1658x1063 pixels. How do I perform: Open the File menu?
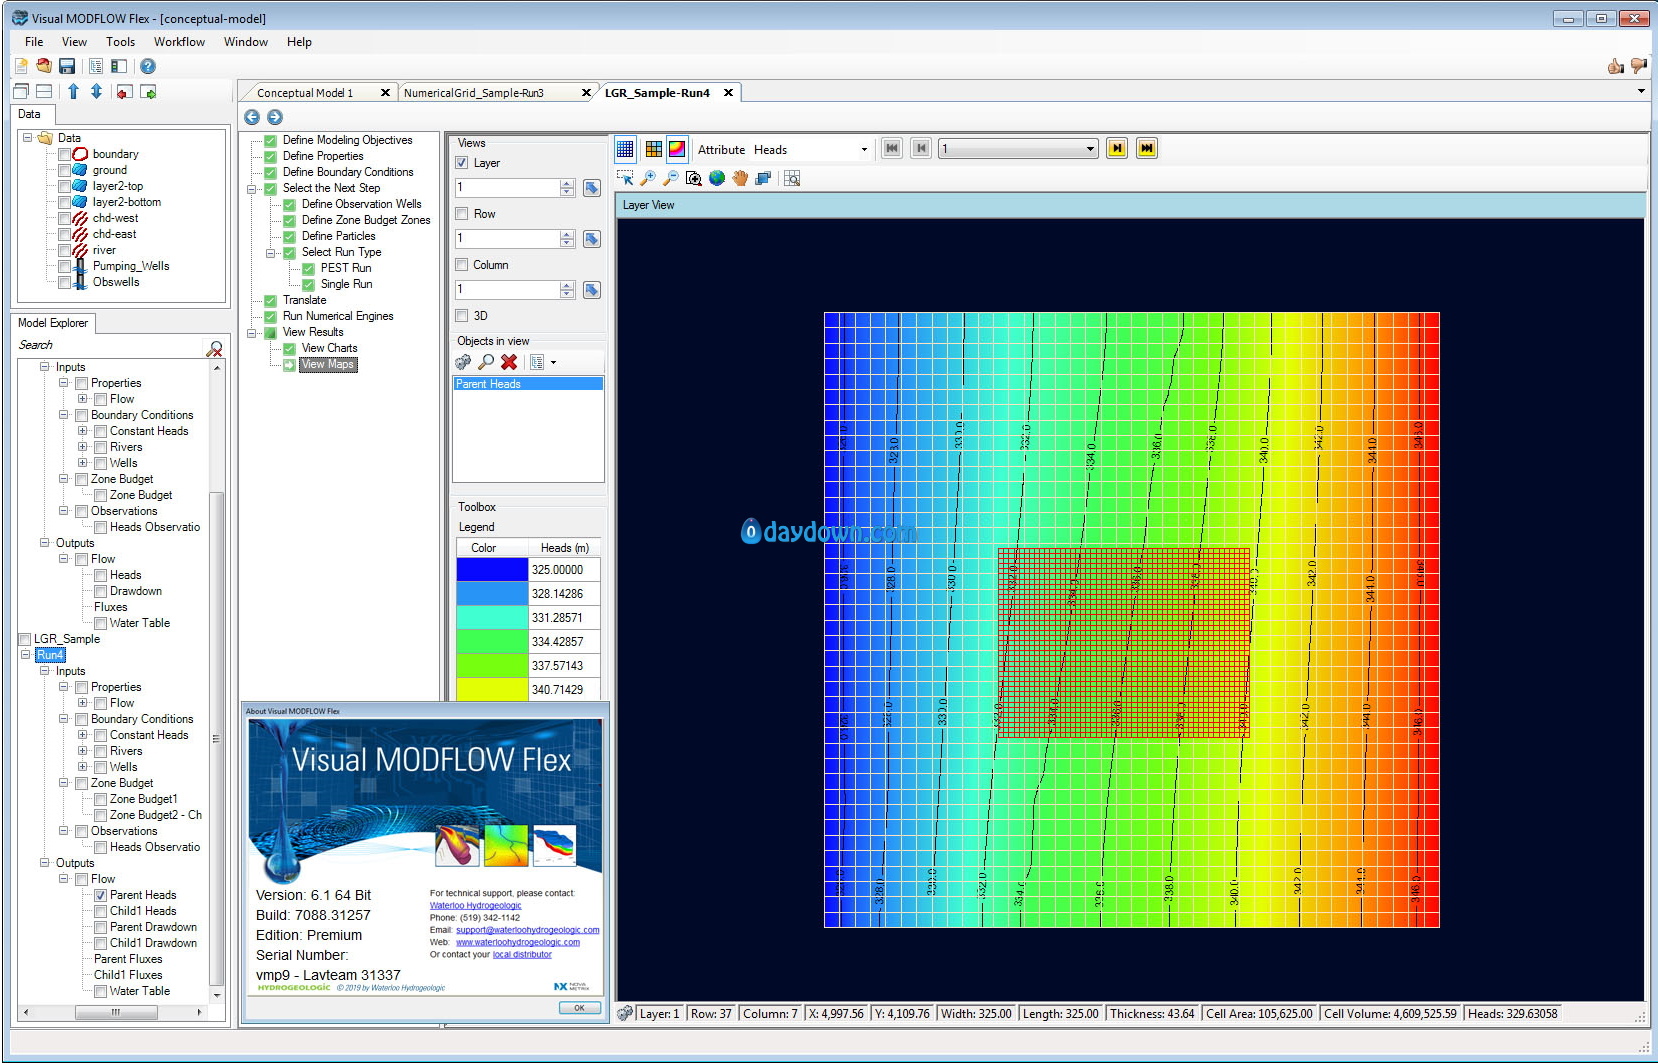tap(34, 42)
